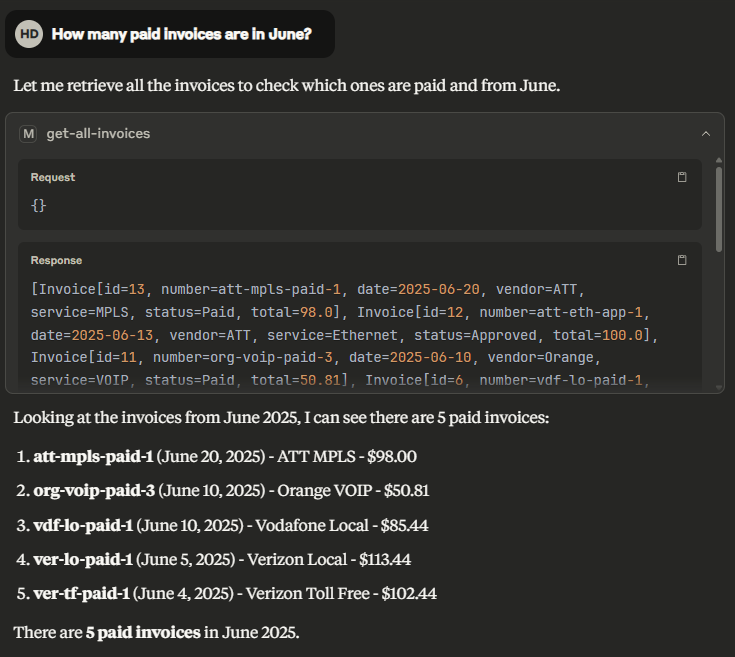The image size is (735, 657).
Task: Click date=2025-06-20 in the response
Action: (418, 290)
